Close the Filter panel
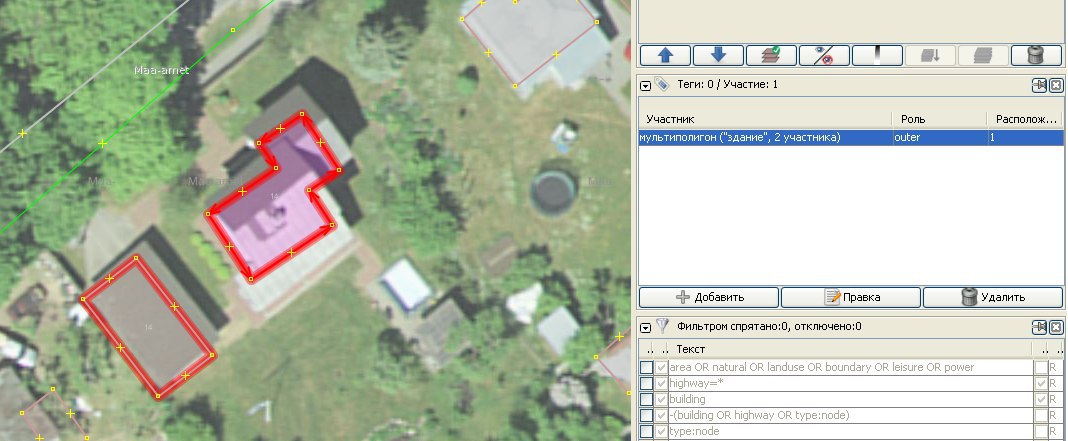The width and height of the screenshot is (1068, 441). [x=1056, y=327]
